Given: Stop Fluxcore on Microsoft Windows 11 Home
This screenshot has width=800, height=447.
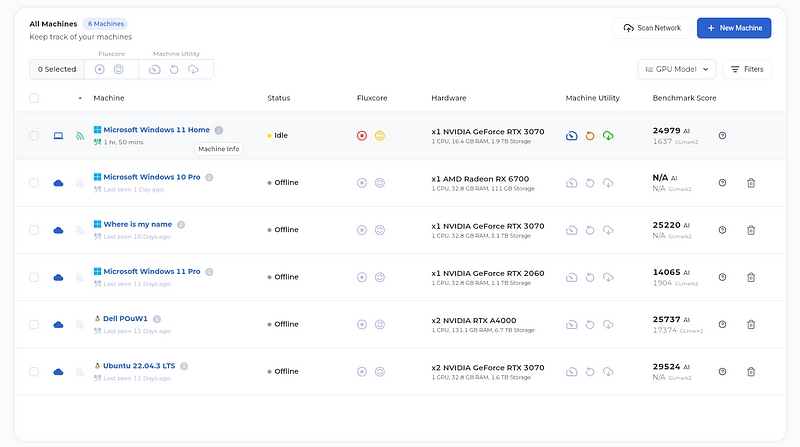Looking at the screenshot, I should (362, 136).
